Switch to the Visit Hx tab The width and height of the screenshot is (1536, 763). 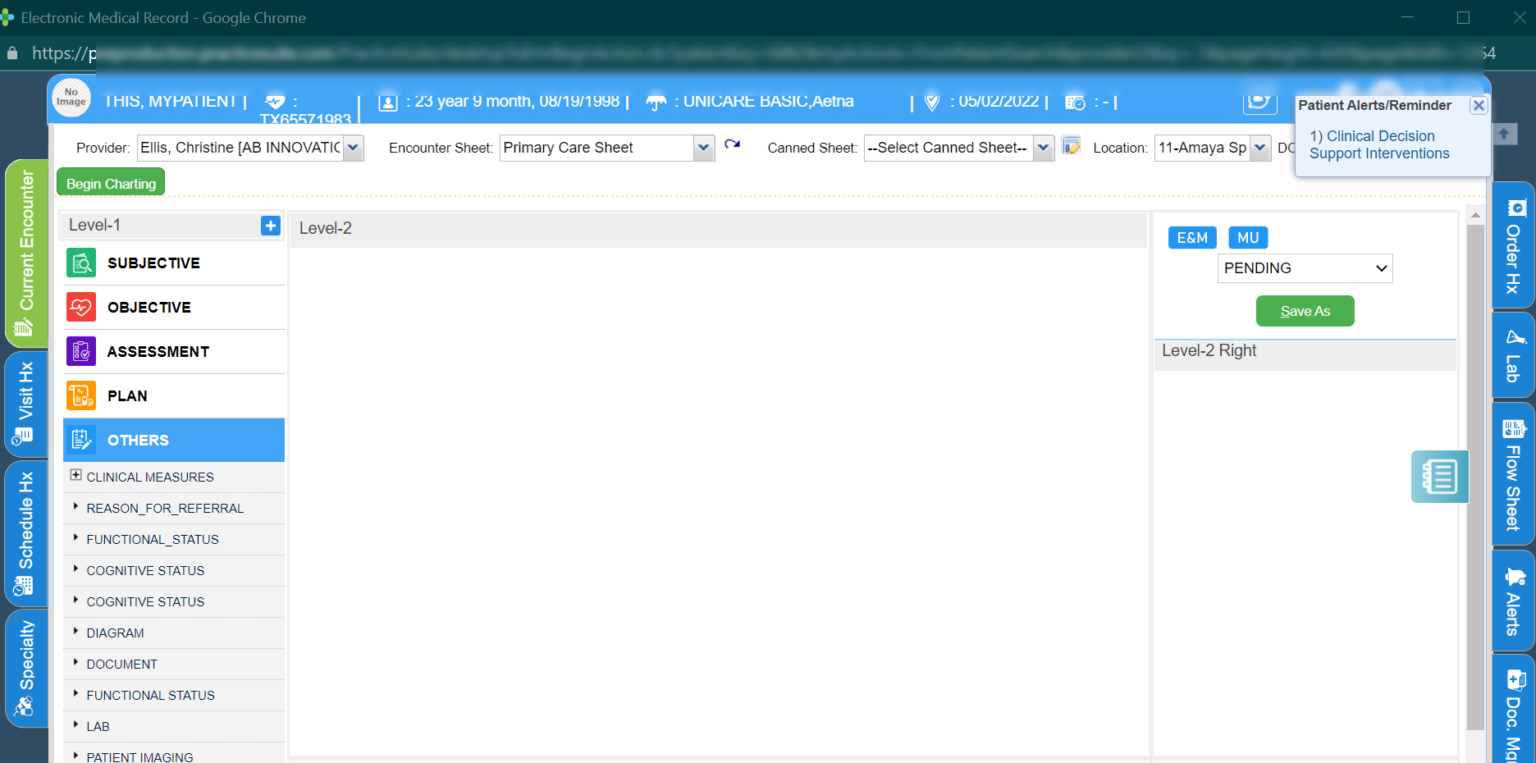(x=24, y=402)
